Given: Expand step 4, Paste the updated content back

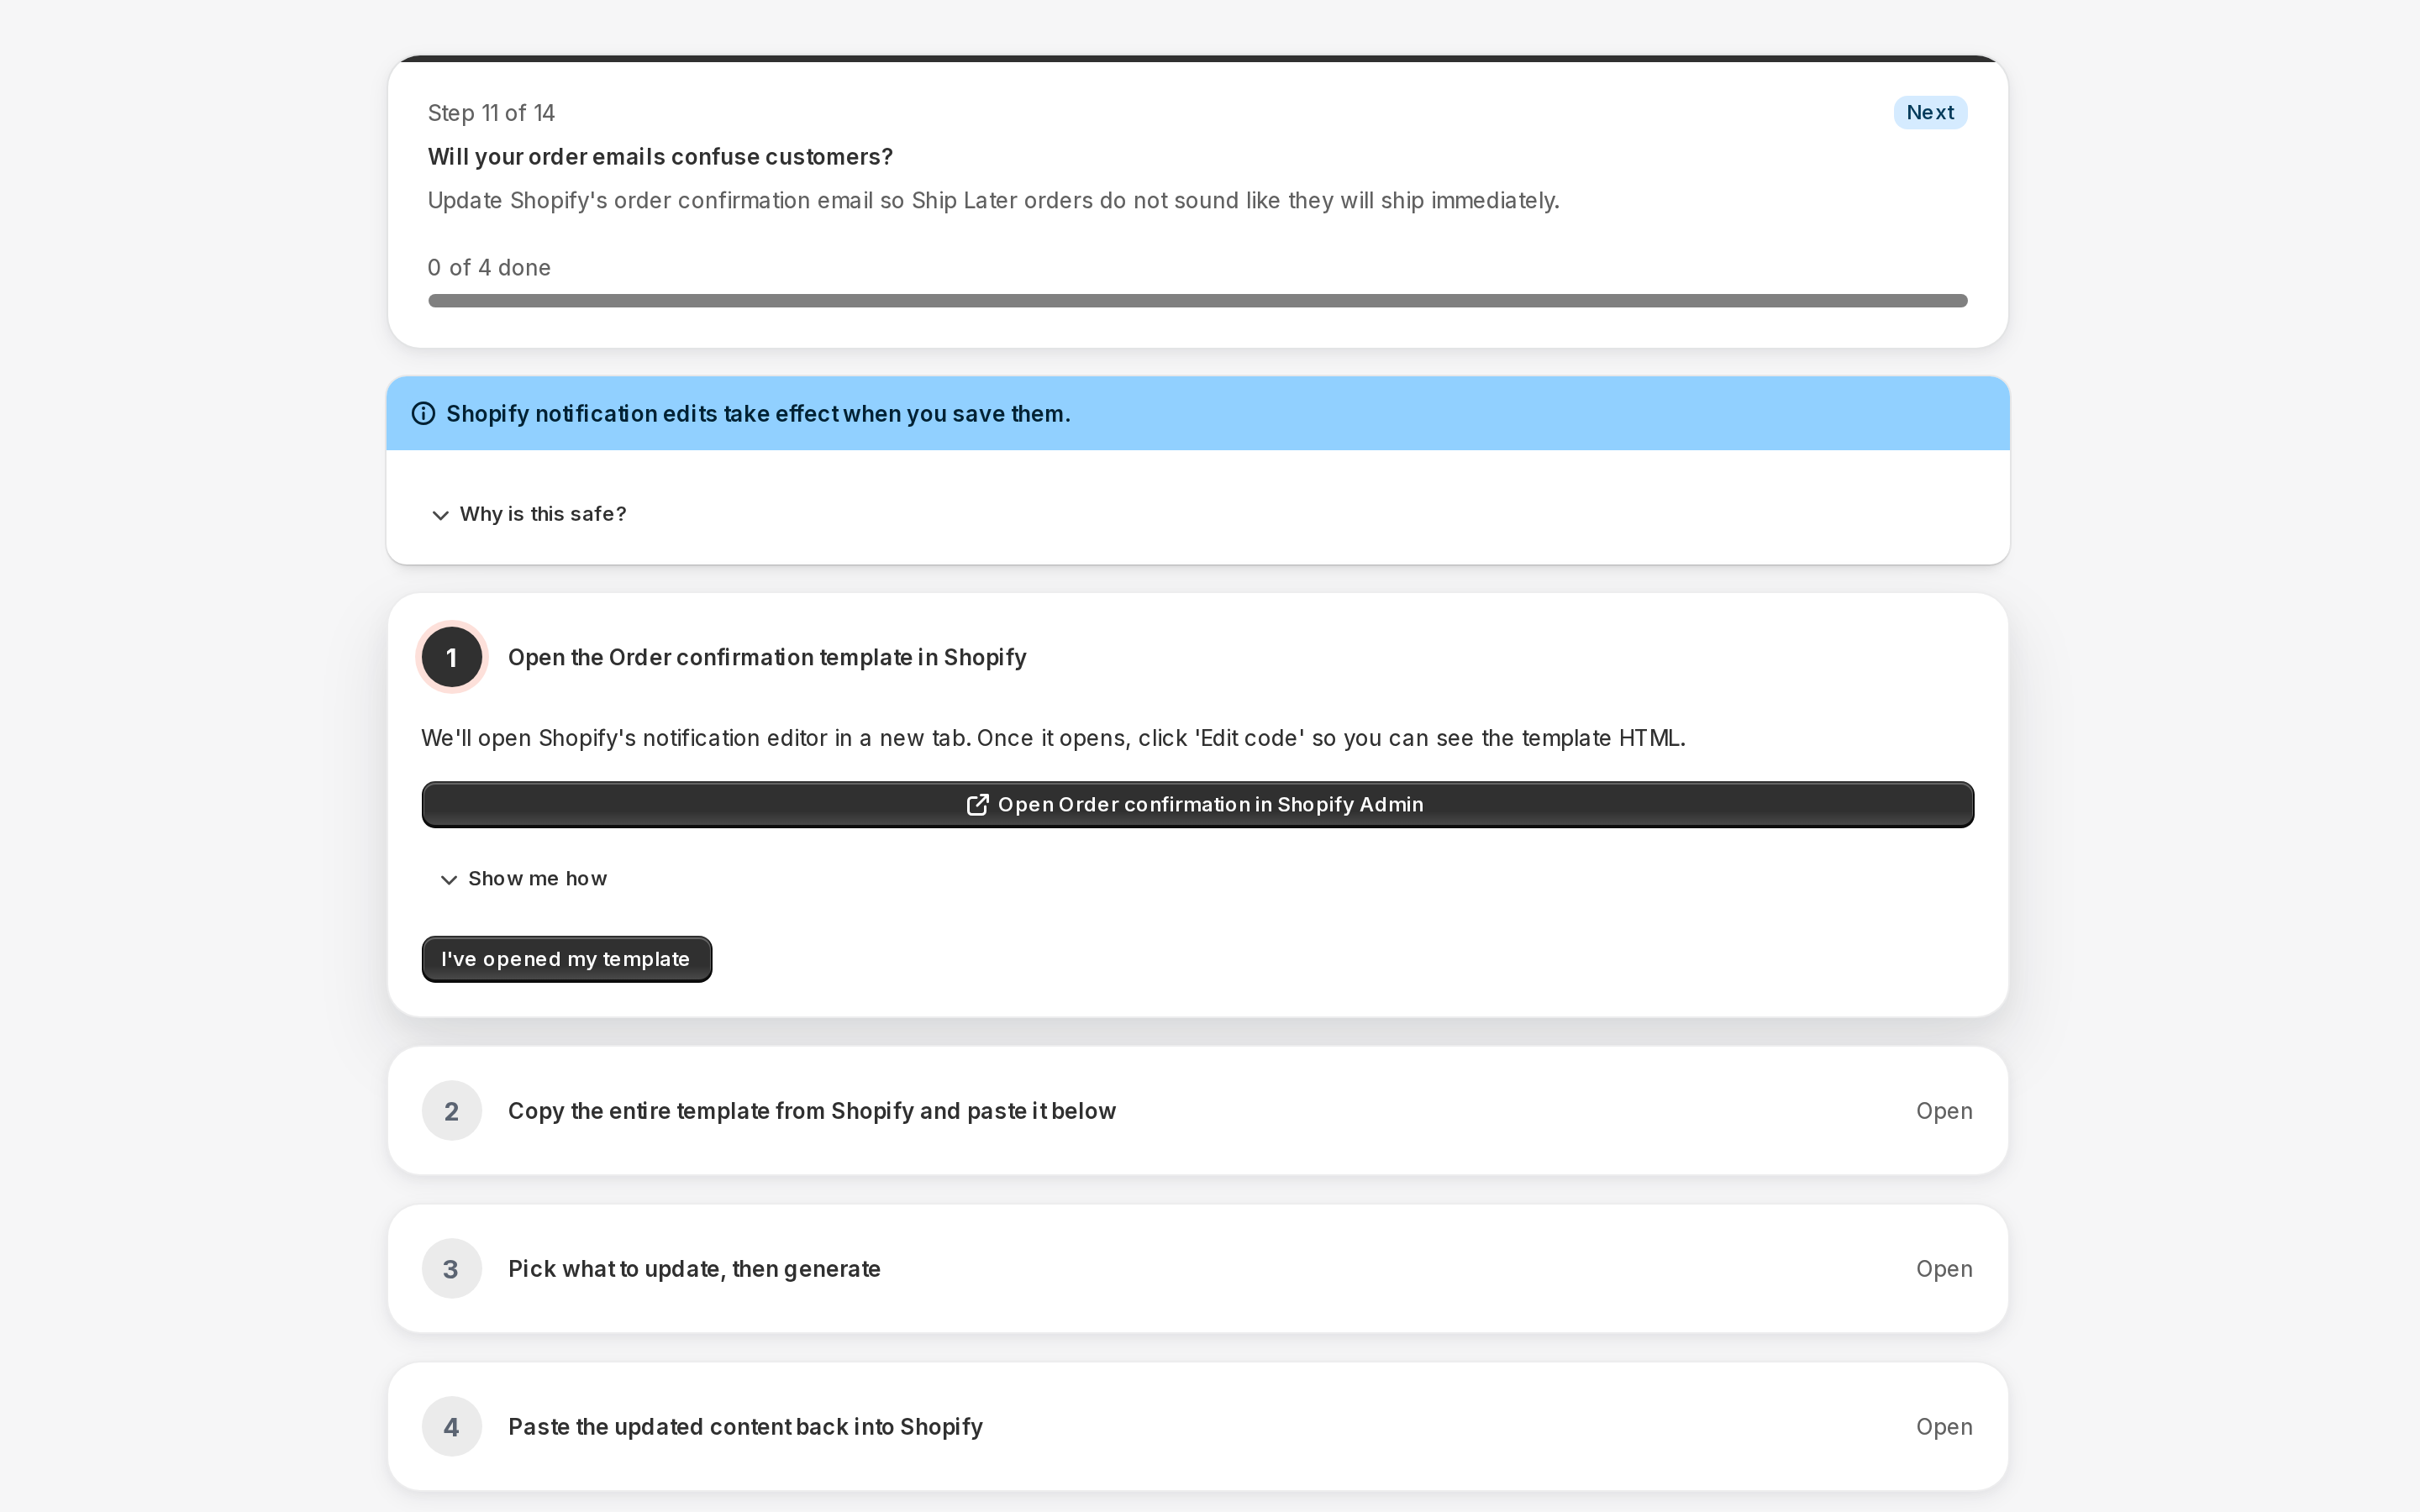Looking at the screenshot, I should tap(1197, 1426).
